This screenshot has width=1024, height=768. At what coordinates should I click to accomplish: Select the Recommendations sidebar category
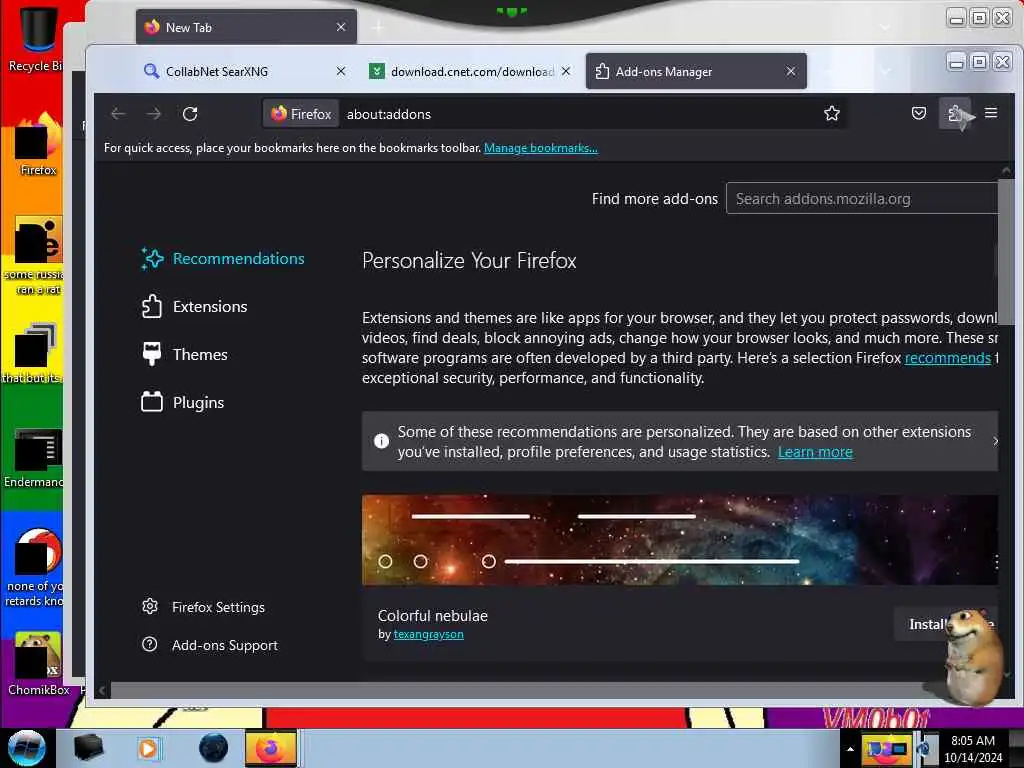coord(223,259)
